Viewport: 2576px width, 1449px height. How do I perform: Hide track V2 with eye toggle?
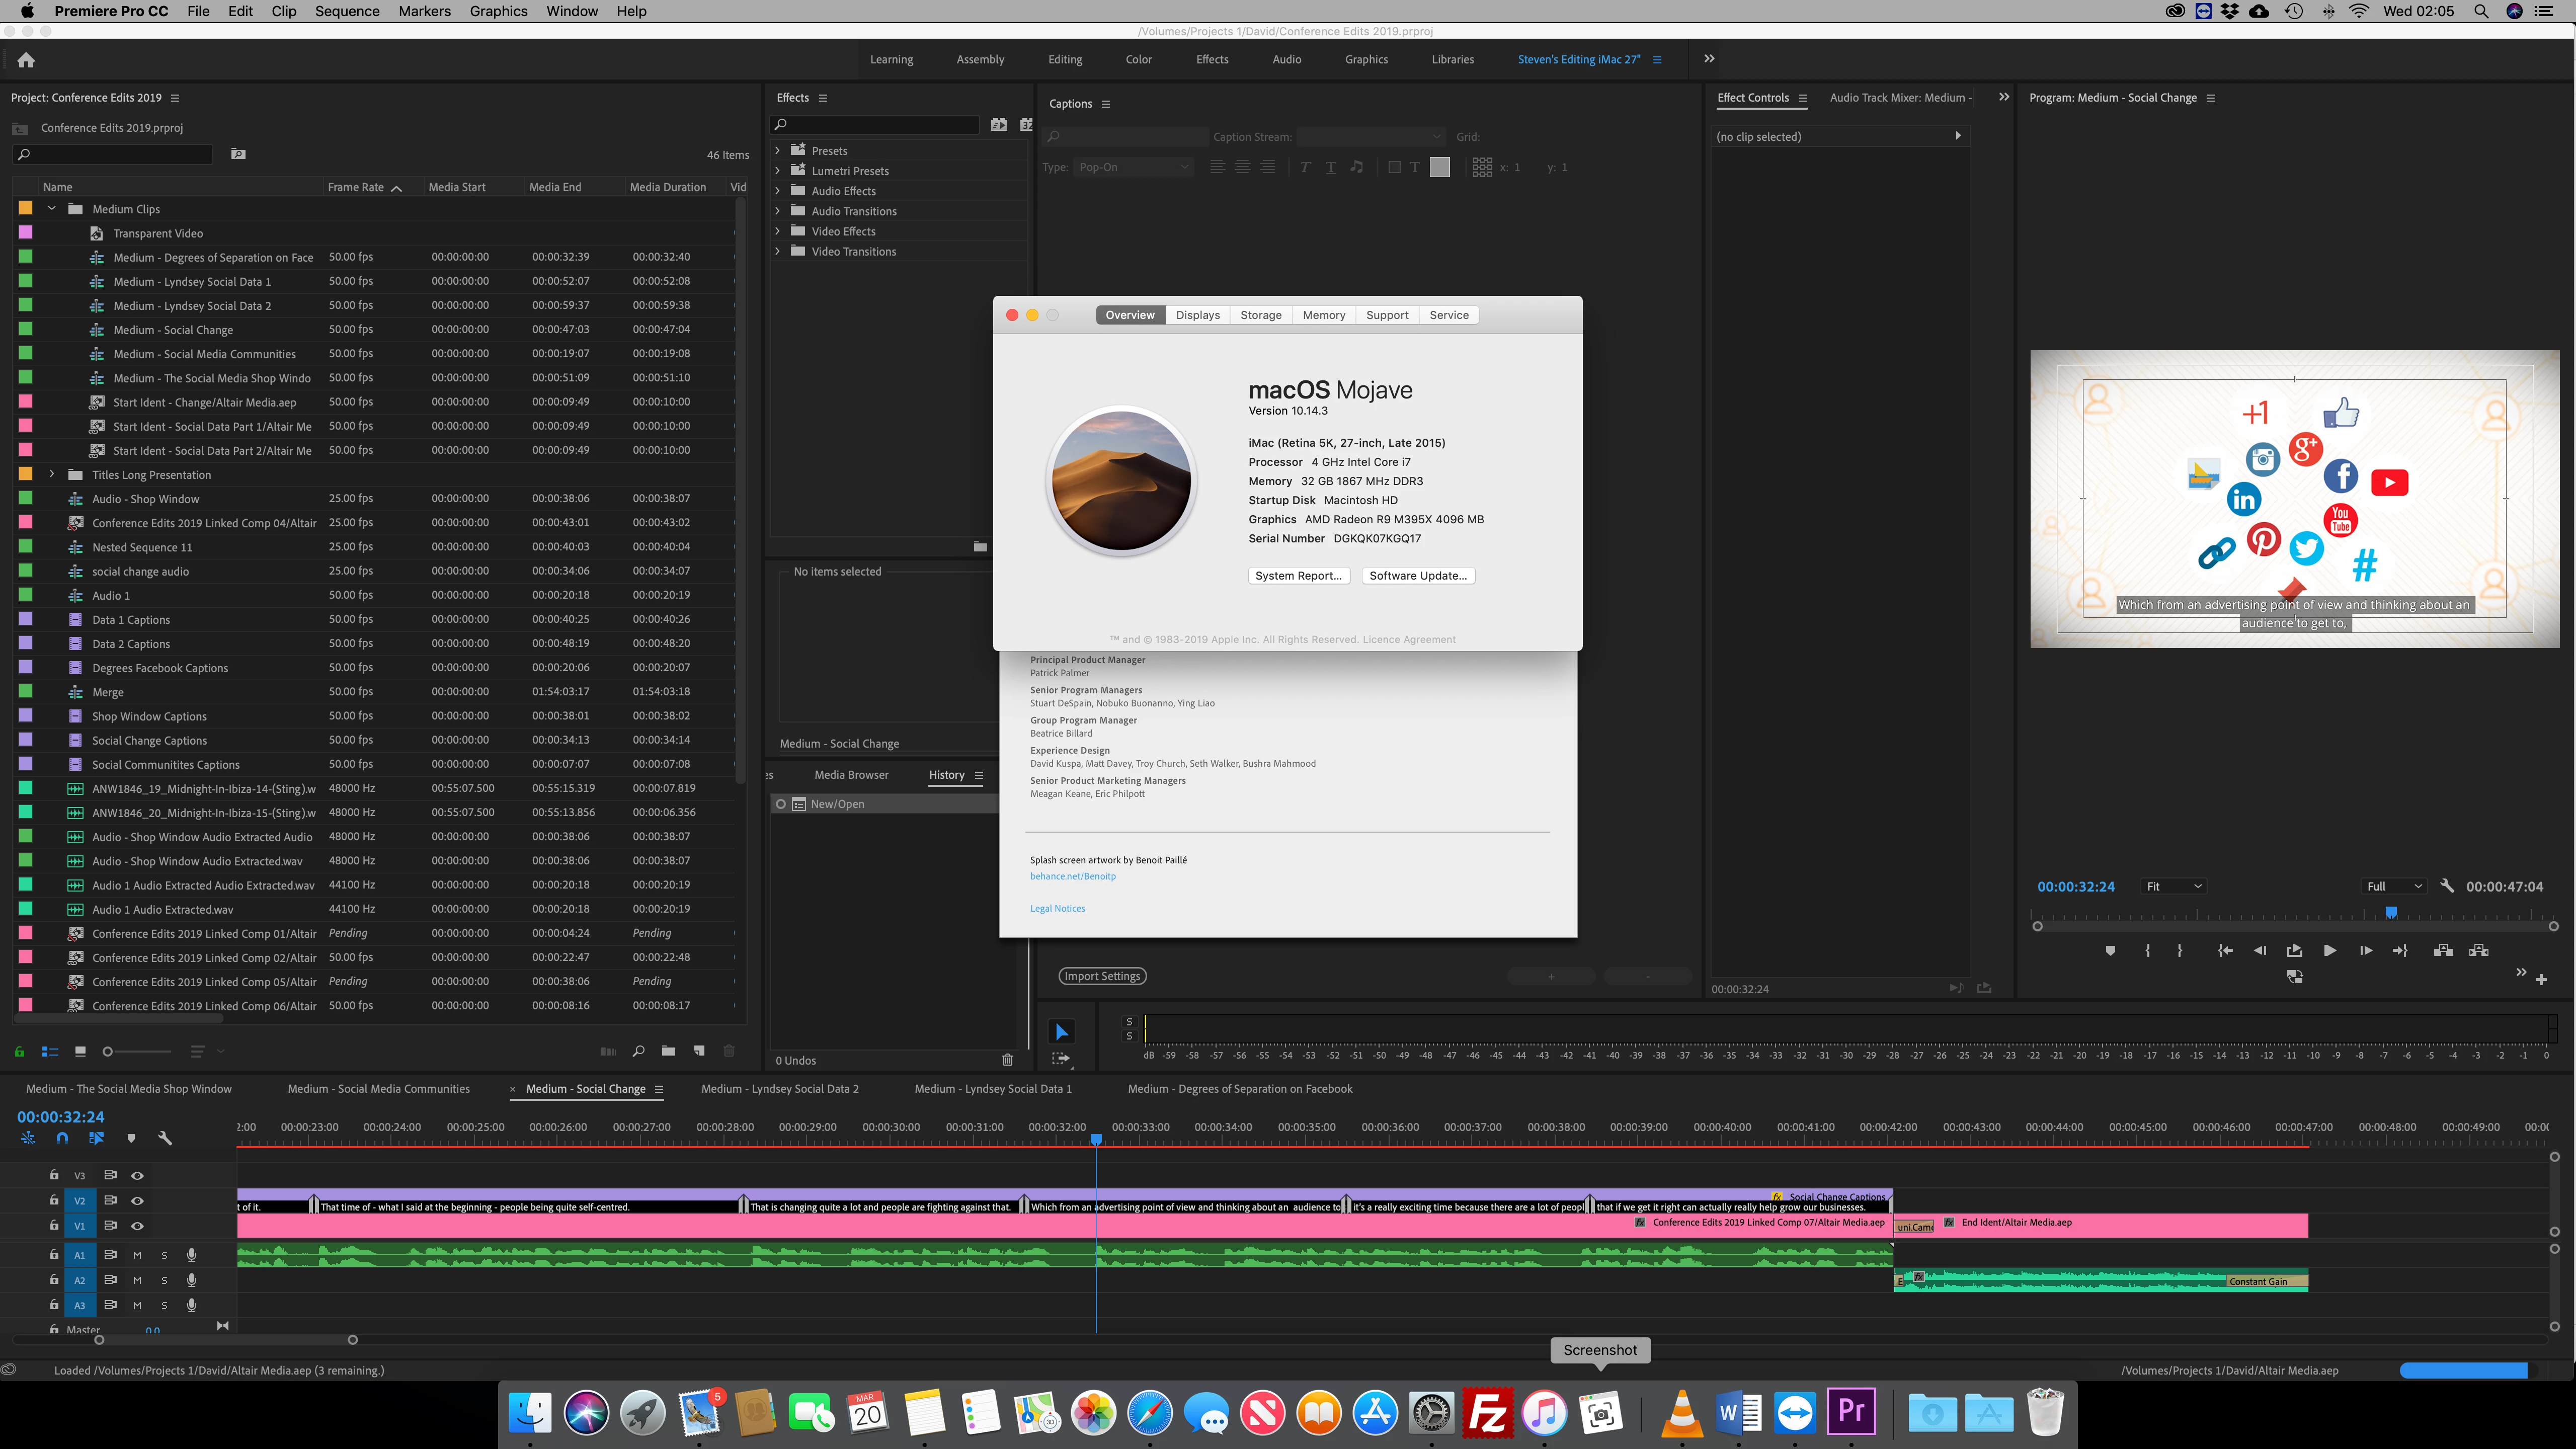pos(137,1200)
